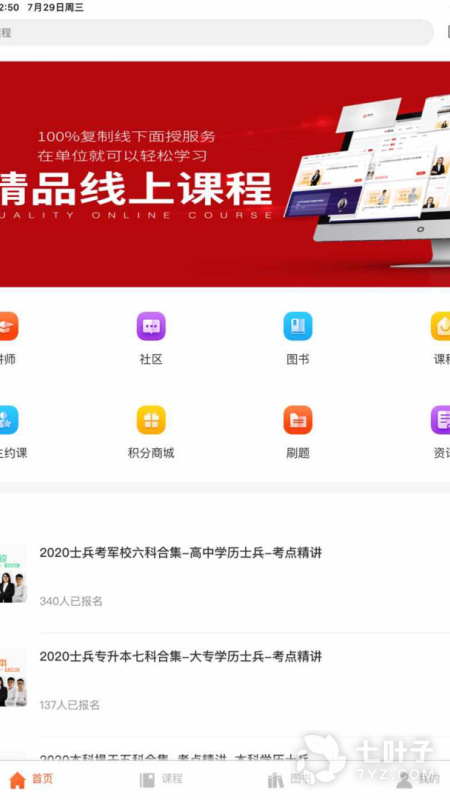Viewport: 450px width, 800px height.
Task: Tap the blue 图书 books icon
Action: tap(298, 326)
